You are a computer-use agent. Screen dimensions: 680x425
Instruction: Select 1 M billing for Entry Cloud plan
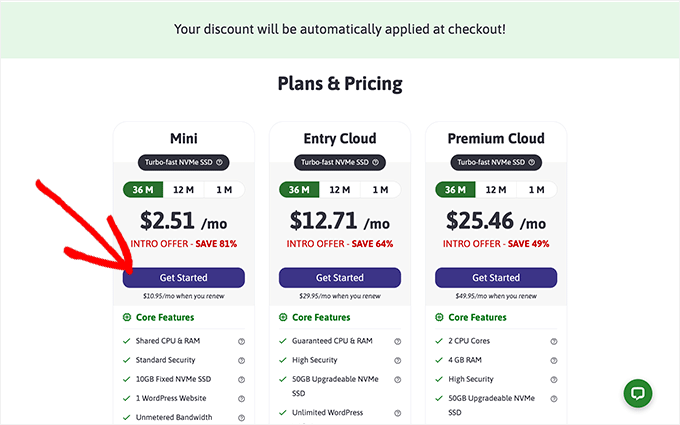[x=380, y=190]
